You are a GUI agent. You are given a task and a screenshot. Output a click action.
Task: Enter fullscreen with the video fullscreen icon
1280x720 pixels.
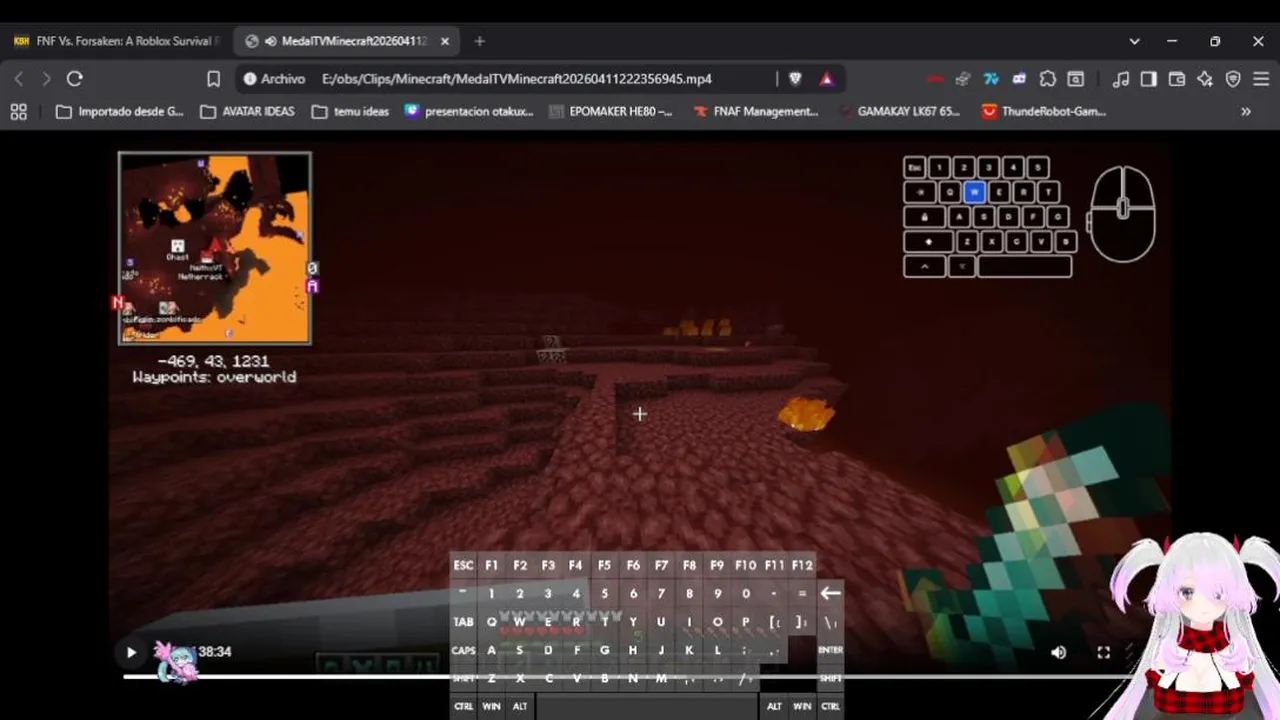[1103, 652]
